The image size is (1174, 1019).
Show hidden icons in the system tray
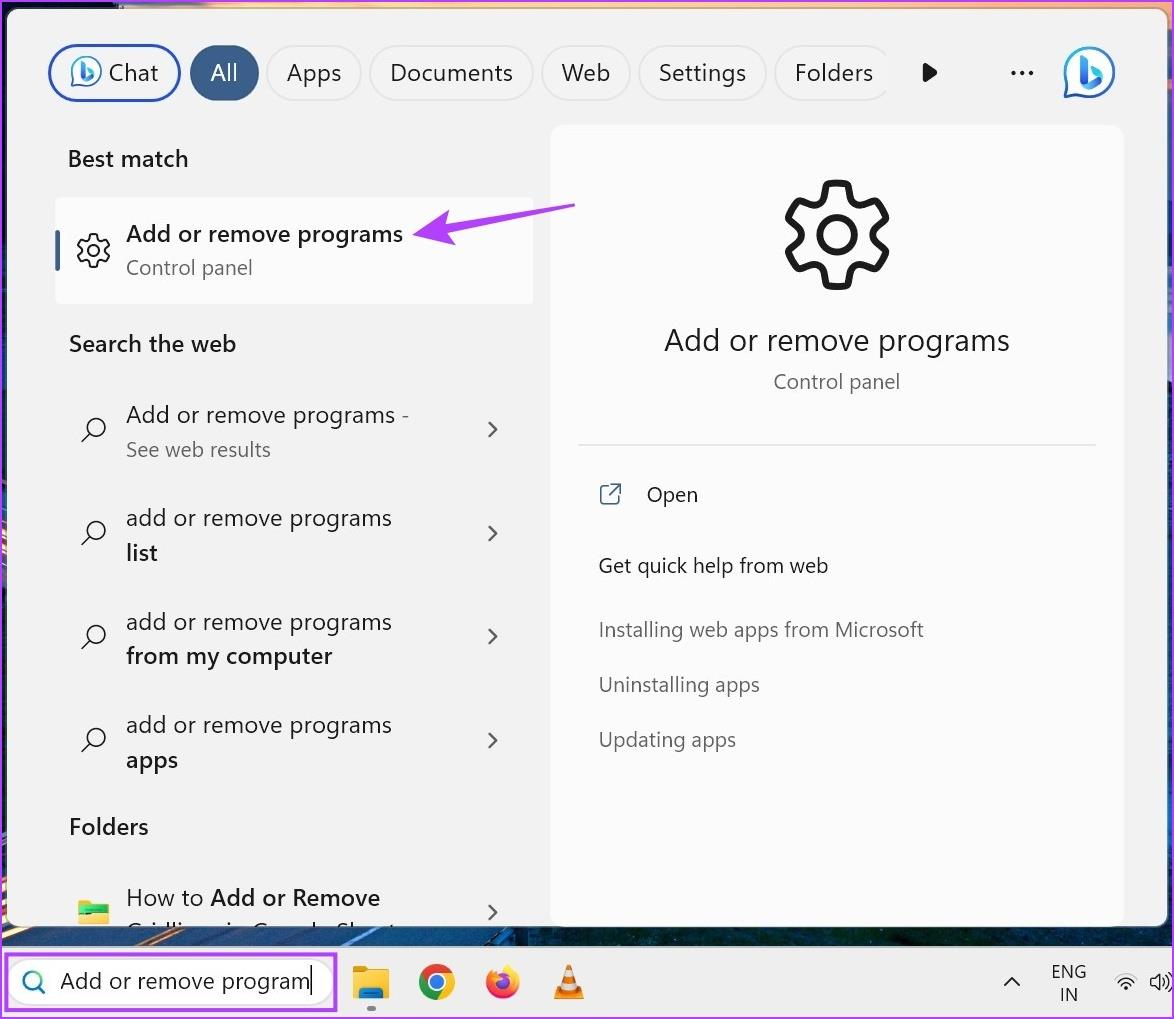click(1011, 982)
